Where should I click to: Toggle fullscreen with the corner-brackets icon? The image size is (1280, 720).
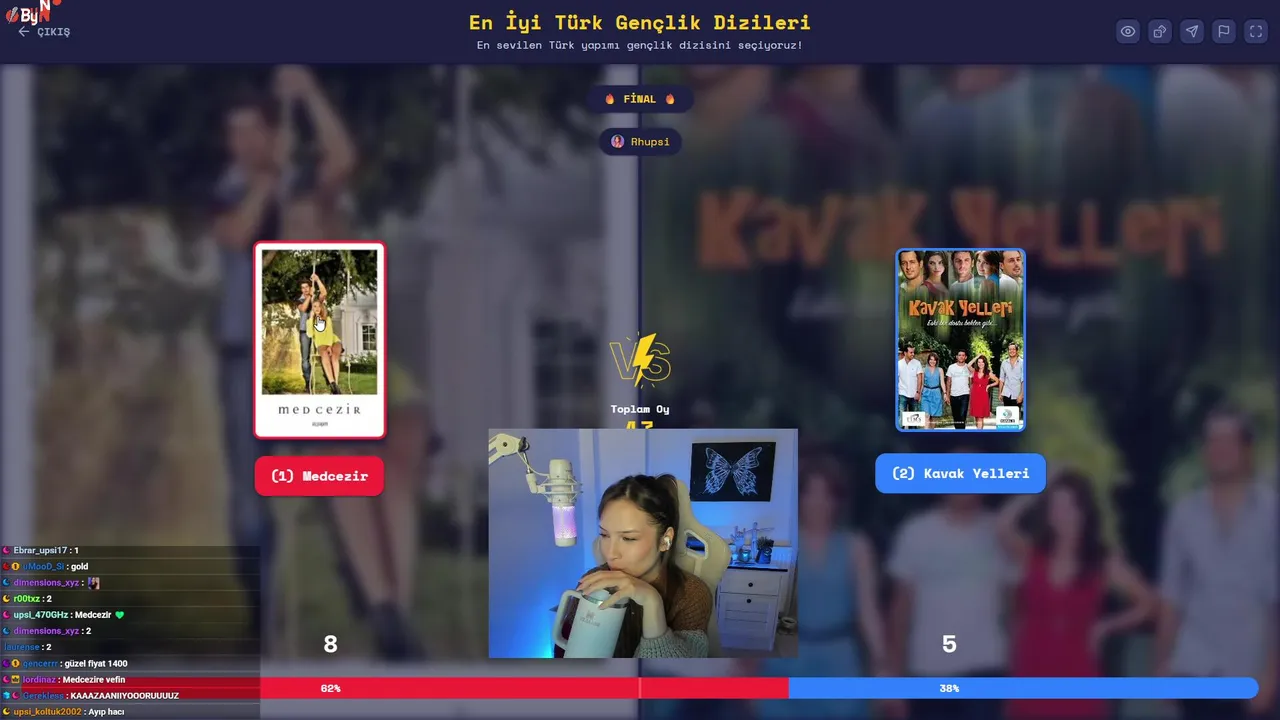[1256, 31]
